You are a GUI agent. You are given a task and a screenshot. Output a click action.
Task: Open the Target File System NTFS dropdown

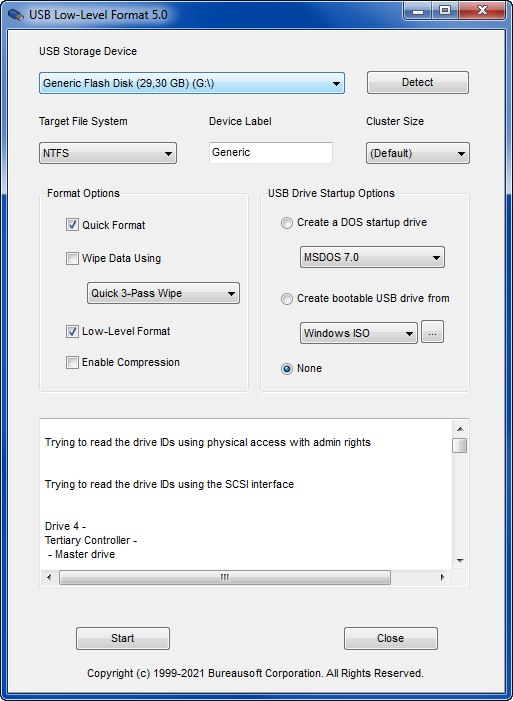tap(108, 153)
